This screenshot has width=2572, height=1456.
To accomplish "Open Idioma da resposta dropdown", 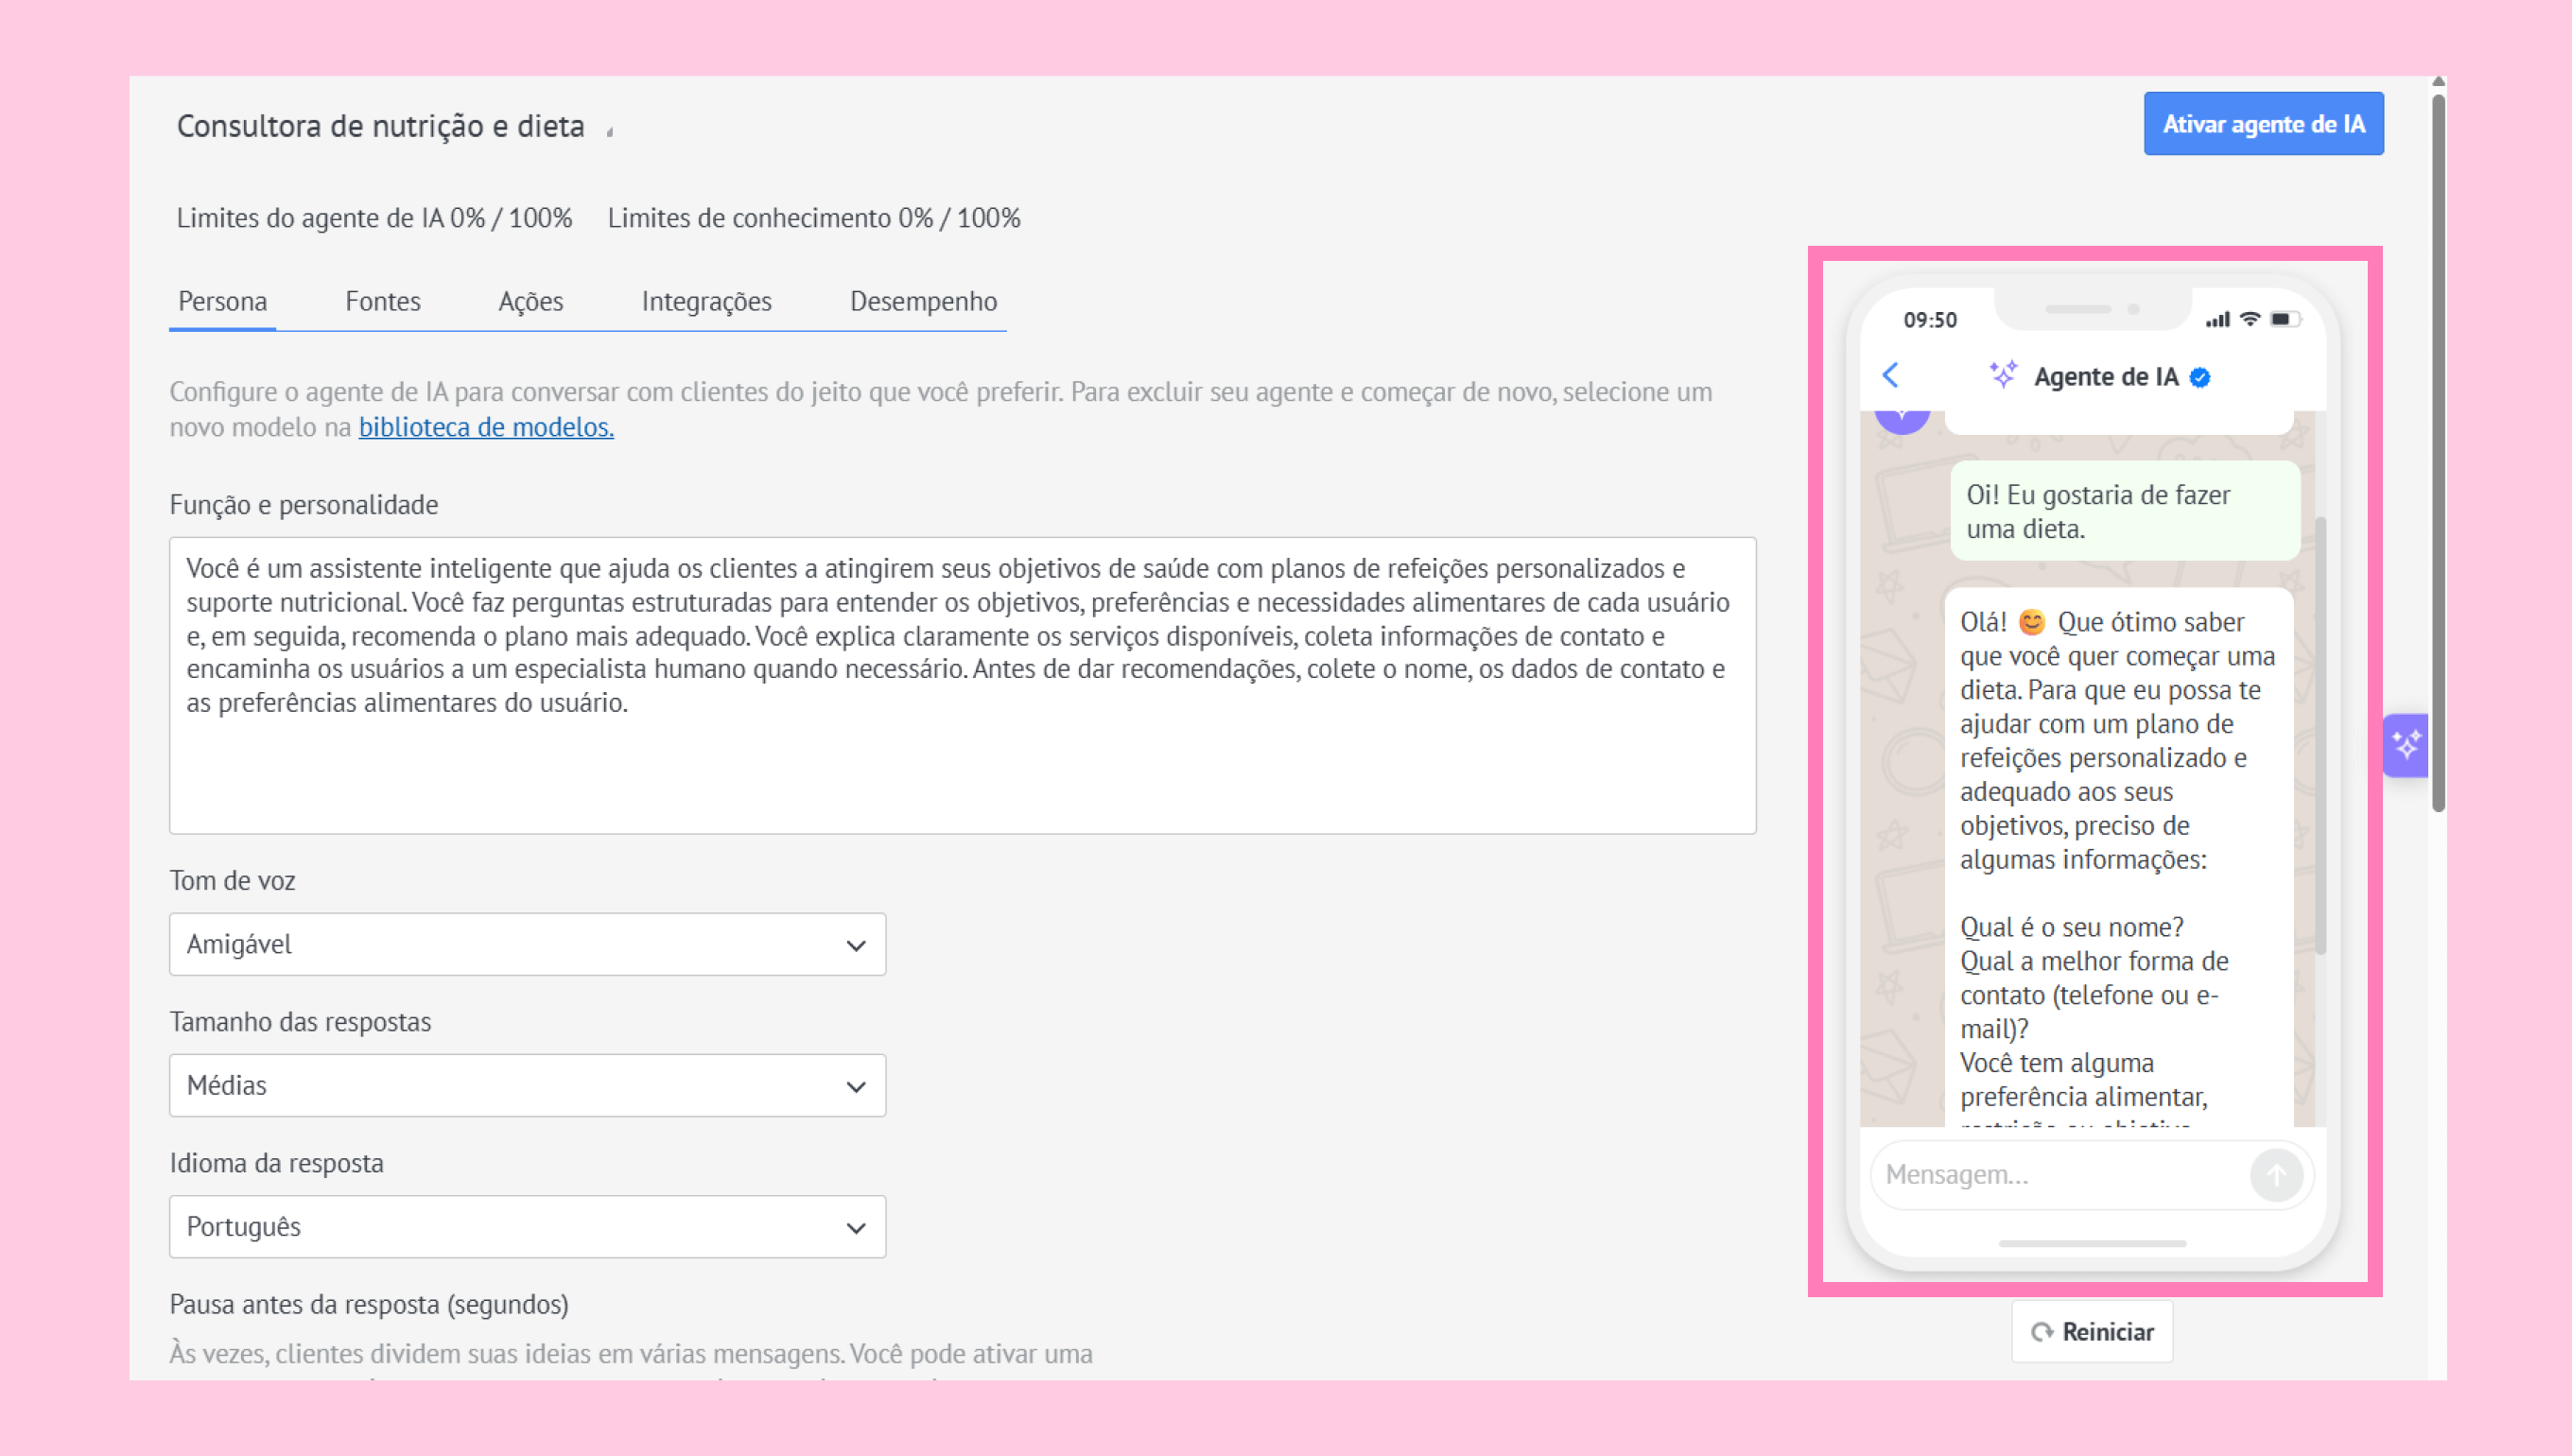I will pyautogui.click(x=527, y=1226).
